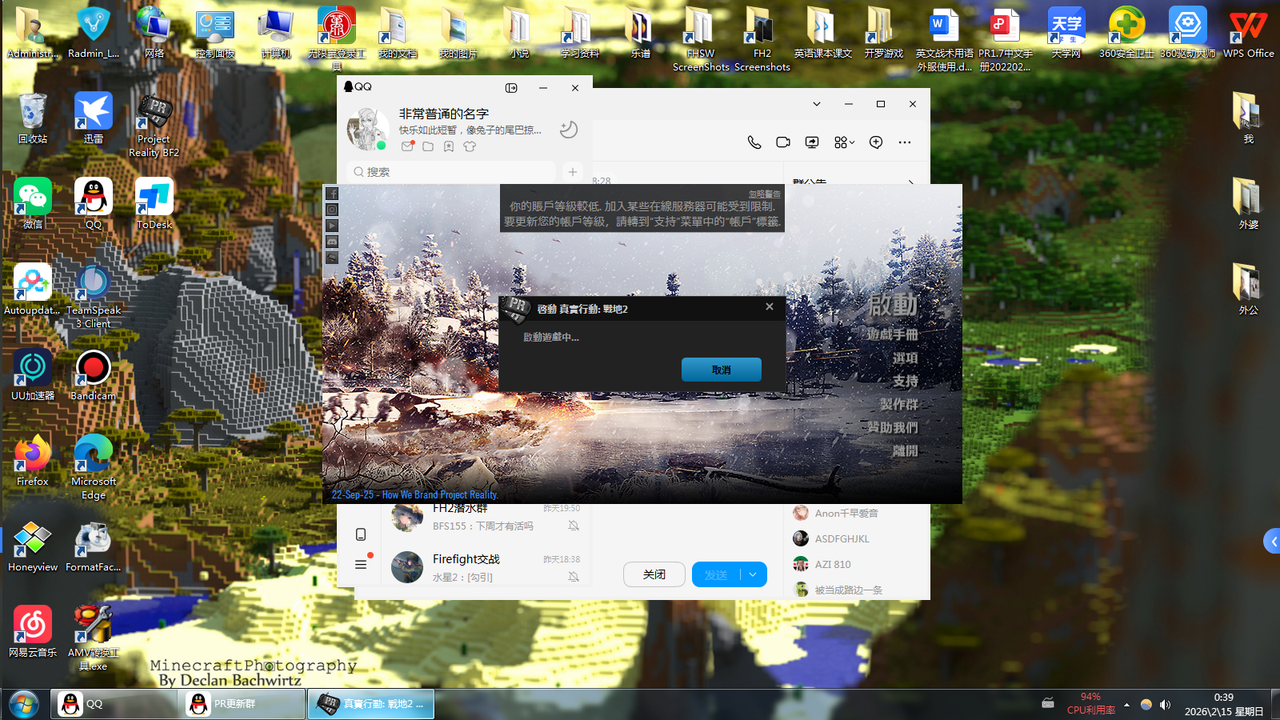Click the screen share icon in QQ chat

pos(812,142)
